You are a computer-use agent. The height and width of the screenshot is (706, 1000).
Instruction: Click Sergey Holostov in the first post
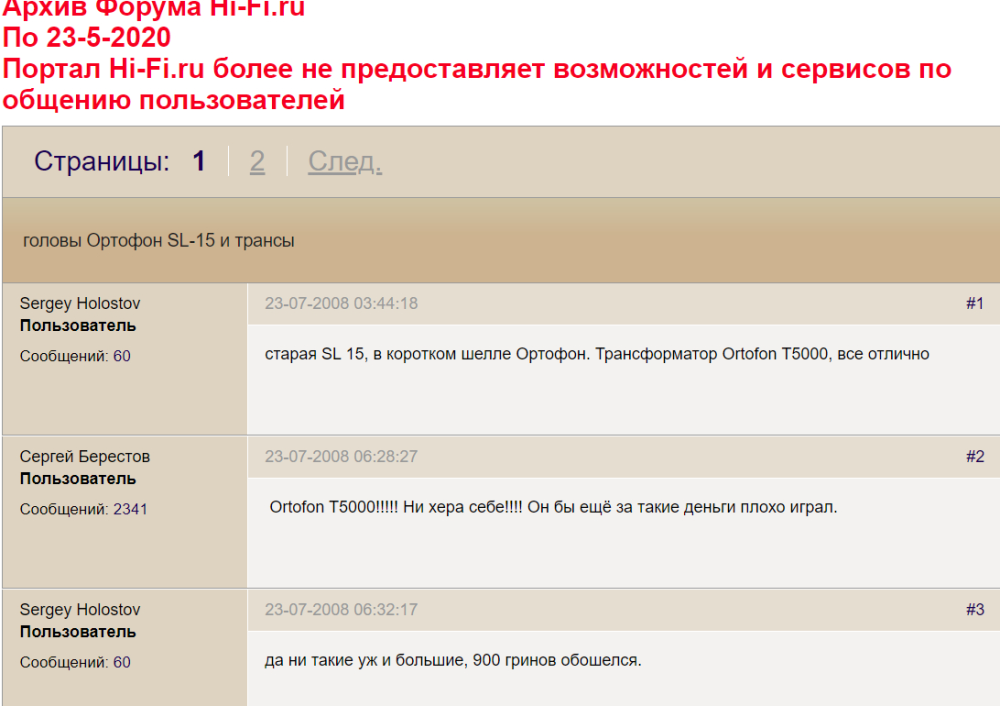80,304
